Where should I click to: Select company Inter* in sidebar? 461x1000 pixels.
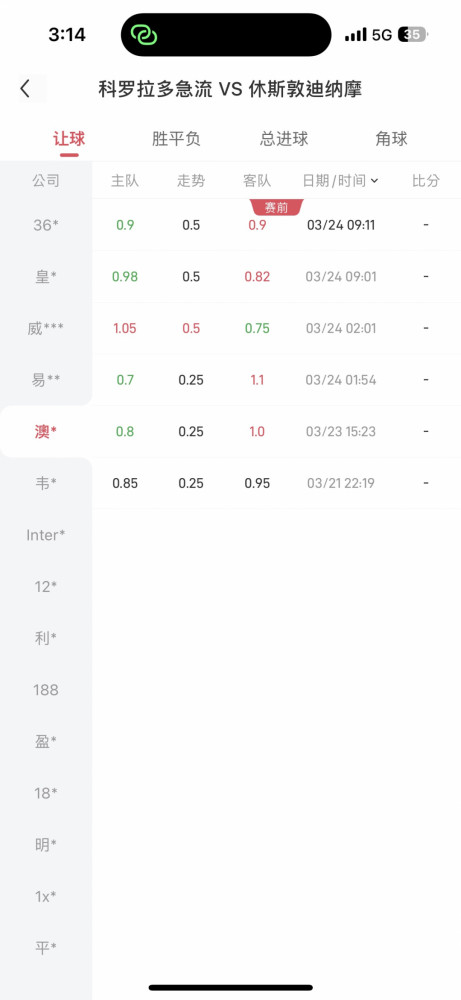tap(46, 535)
